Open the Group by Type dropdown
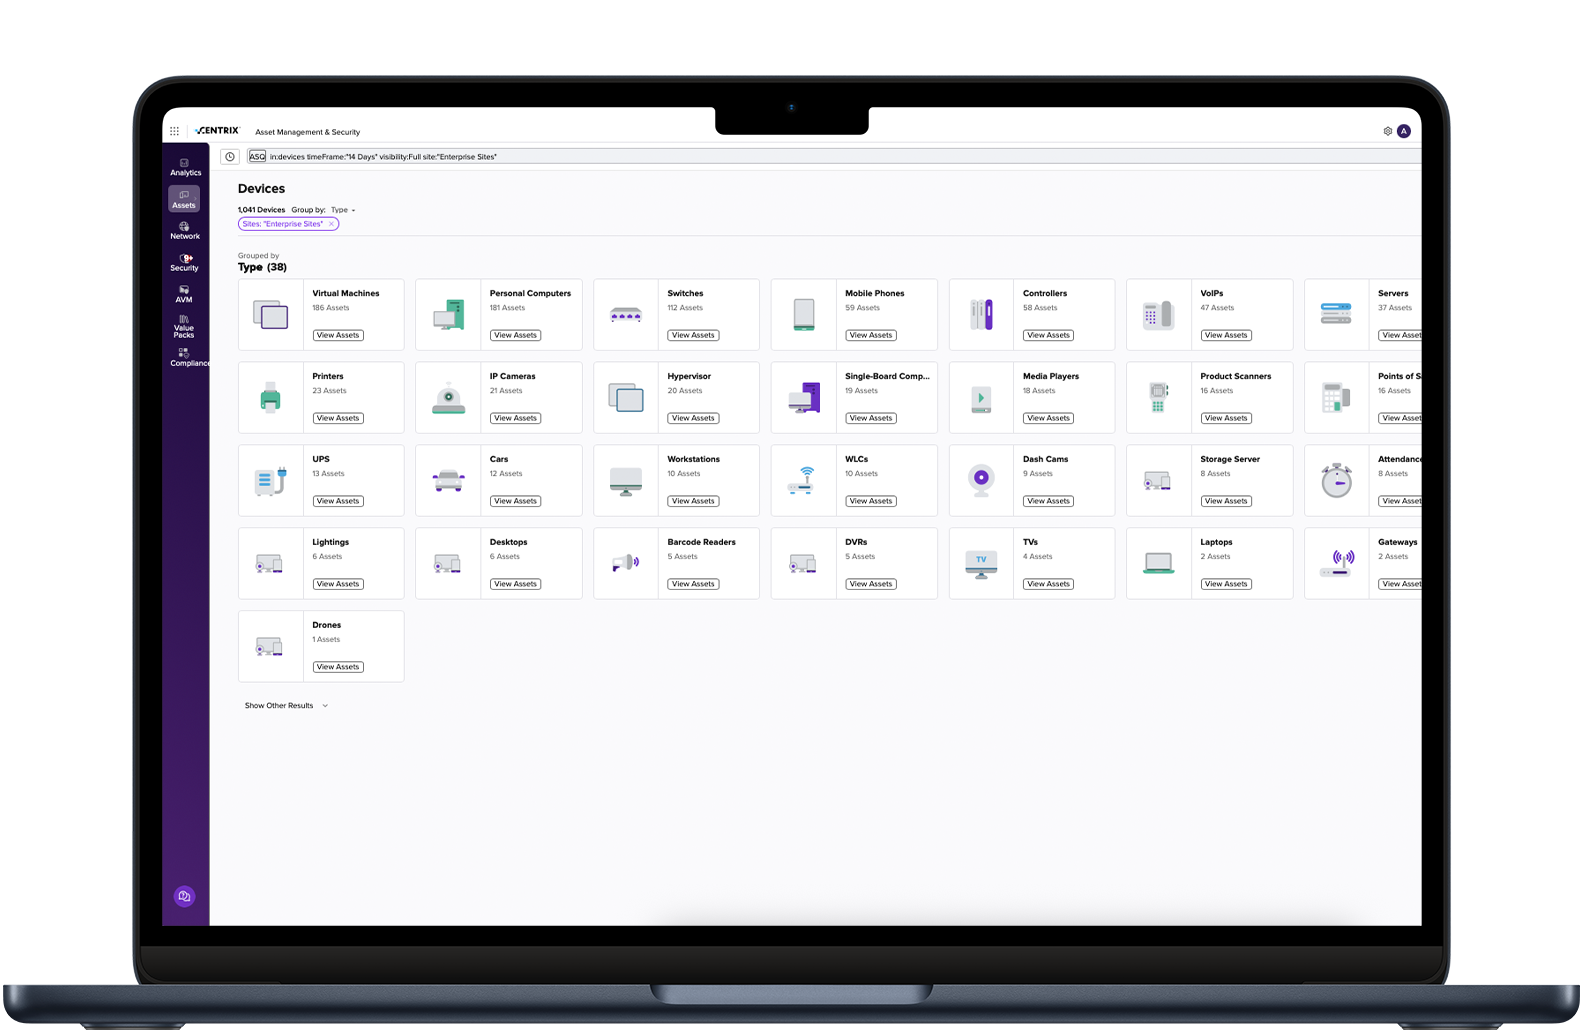Viewport: 1584px width, 1033px height. point(342,210)
